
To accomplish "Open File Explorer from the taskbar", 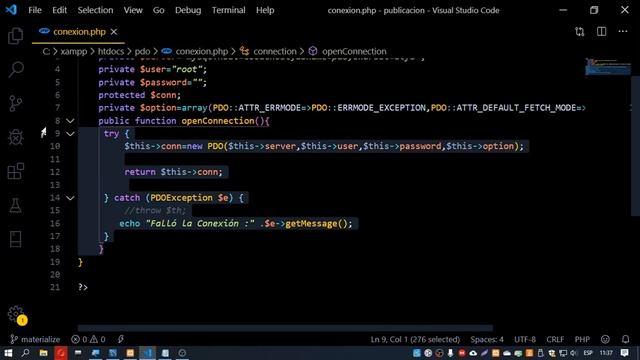I will (x=43, y=353).
